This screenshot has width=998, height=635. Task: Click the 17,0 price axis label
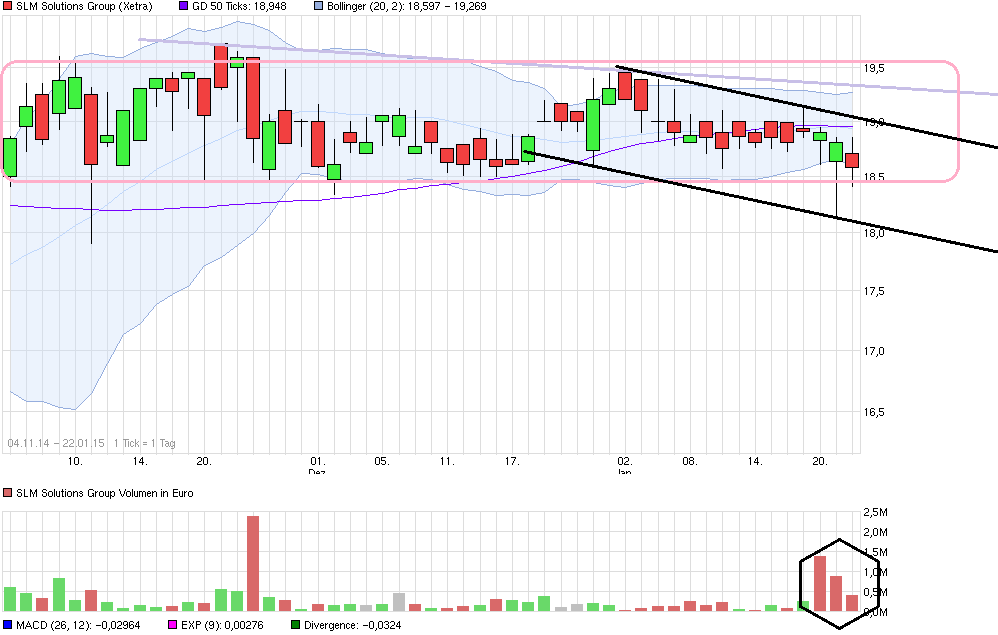pyautogui.click(x=874, y=351)
